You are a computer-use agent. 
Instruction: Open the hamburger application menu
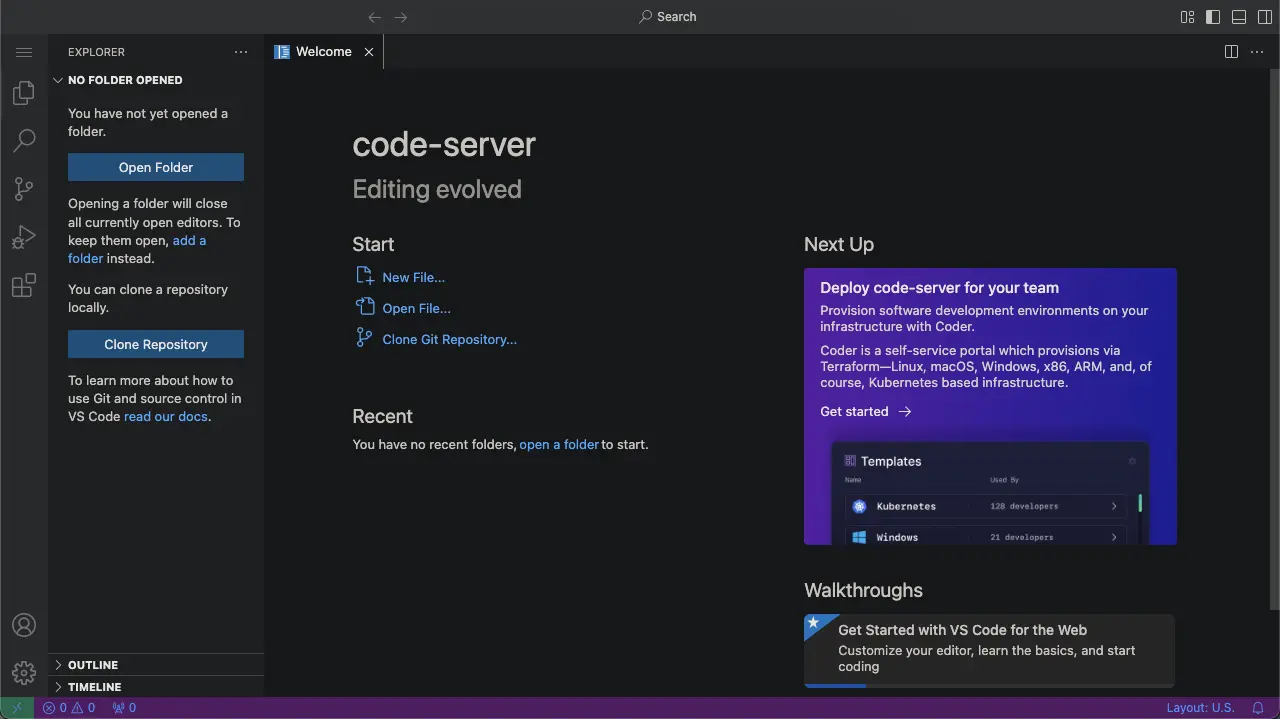pyautogui.click(x=24, y=51)
